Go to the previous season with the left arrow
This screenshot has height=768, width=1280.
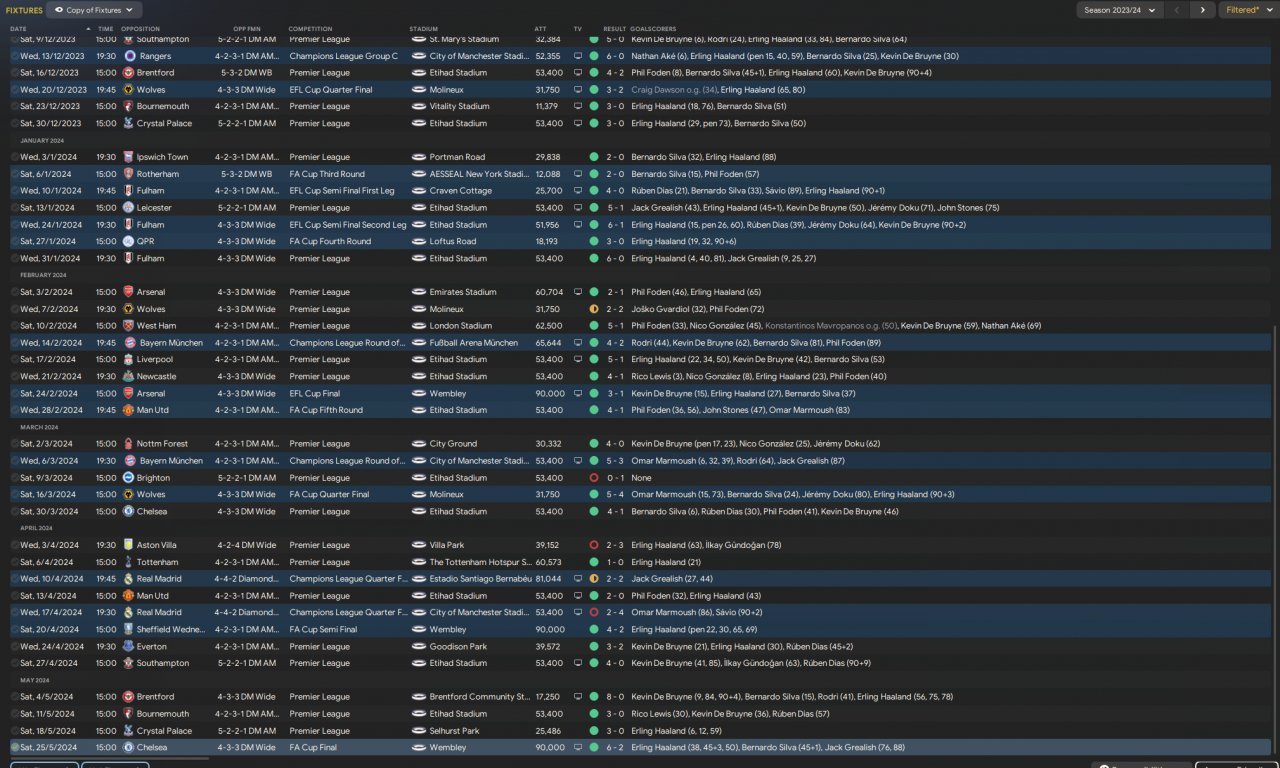click(x=1177, y=10)
